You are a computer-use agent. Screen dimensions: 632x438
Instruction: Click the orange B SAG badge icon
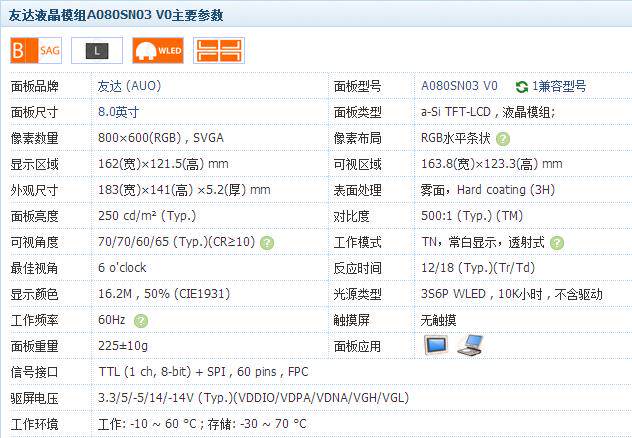(36, 50)
